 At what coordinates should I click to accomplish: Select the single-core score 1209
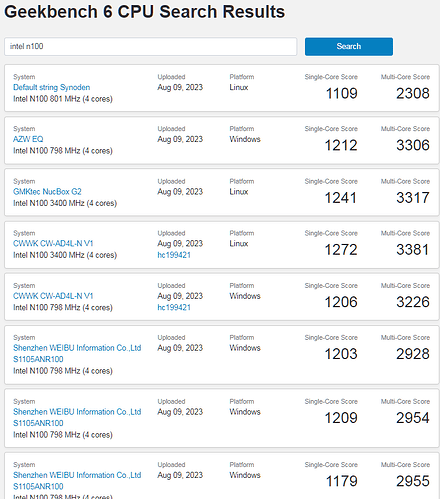click(x=341, y=418)
